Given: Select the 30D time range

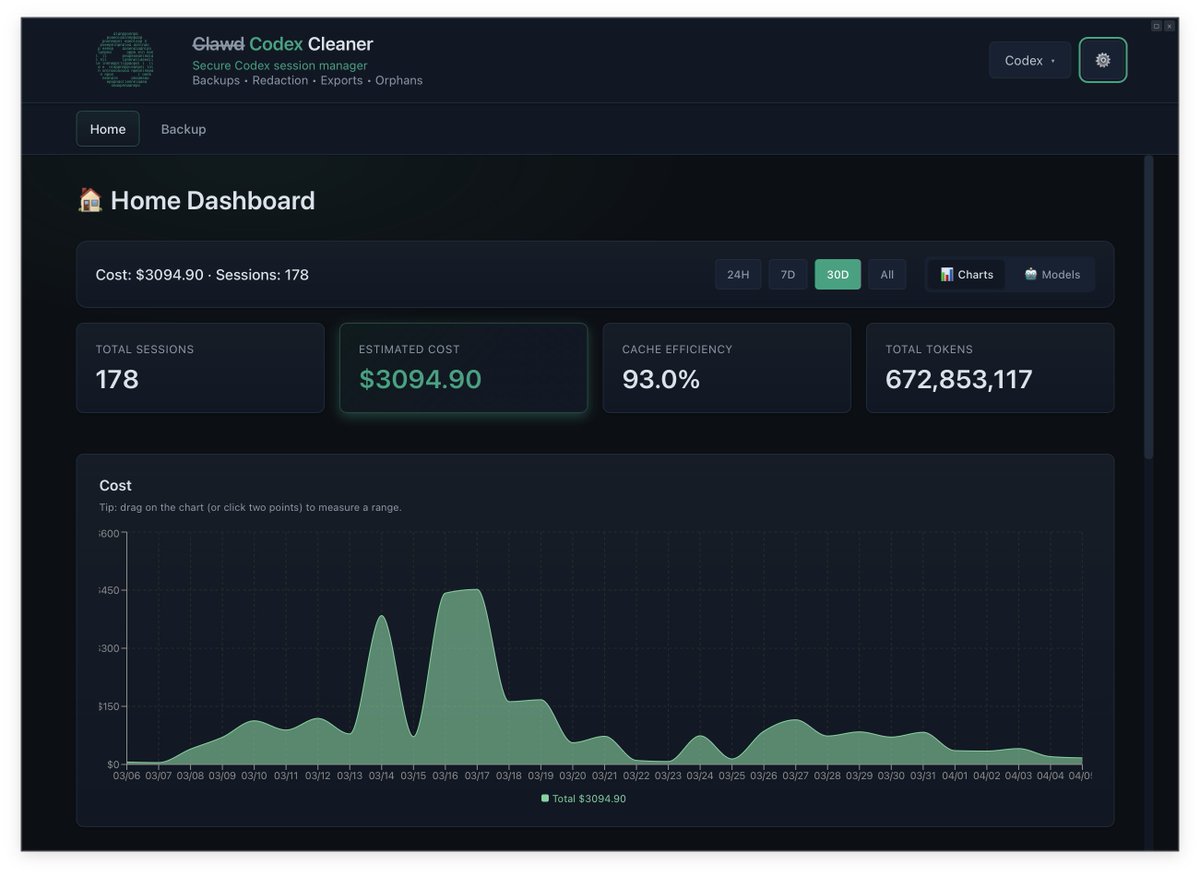Looking at the screenshot, I should pos(838,274).
